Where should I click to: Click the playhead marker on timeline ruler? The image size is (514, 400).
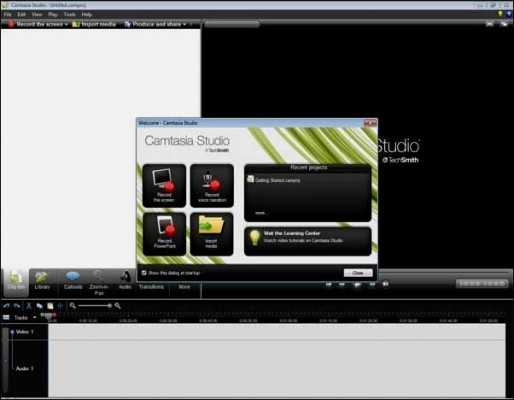[x=49, y=316]
